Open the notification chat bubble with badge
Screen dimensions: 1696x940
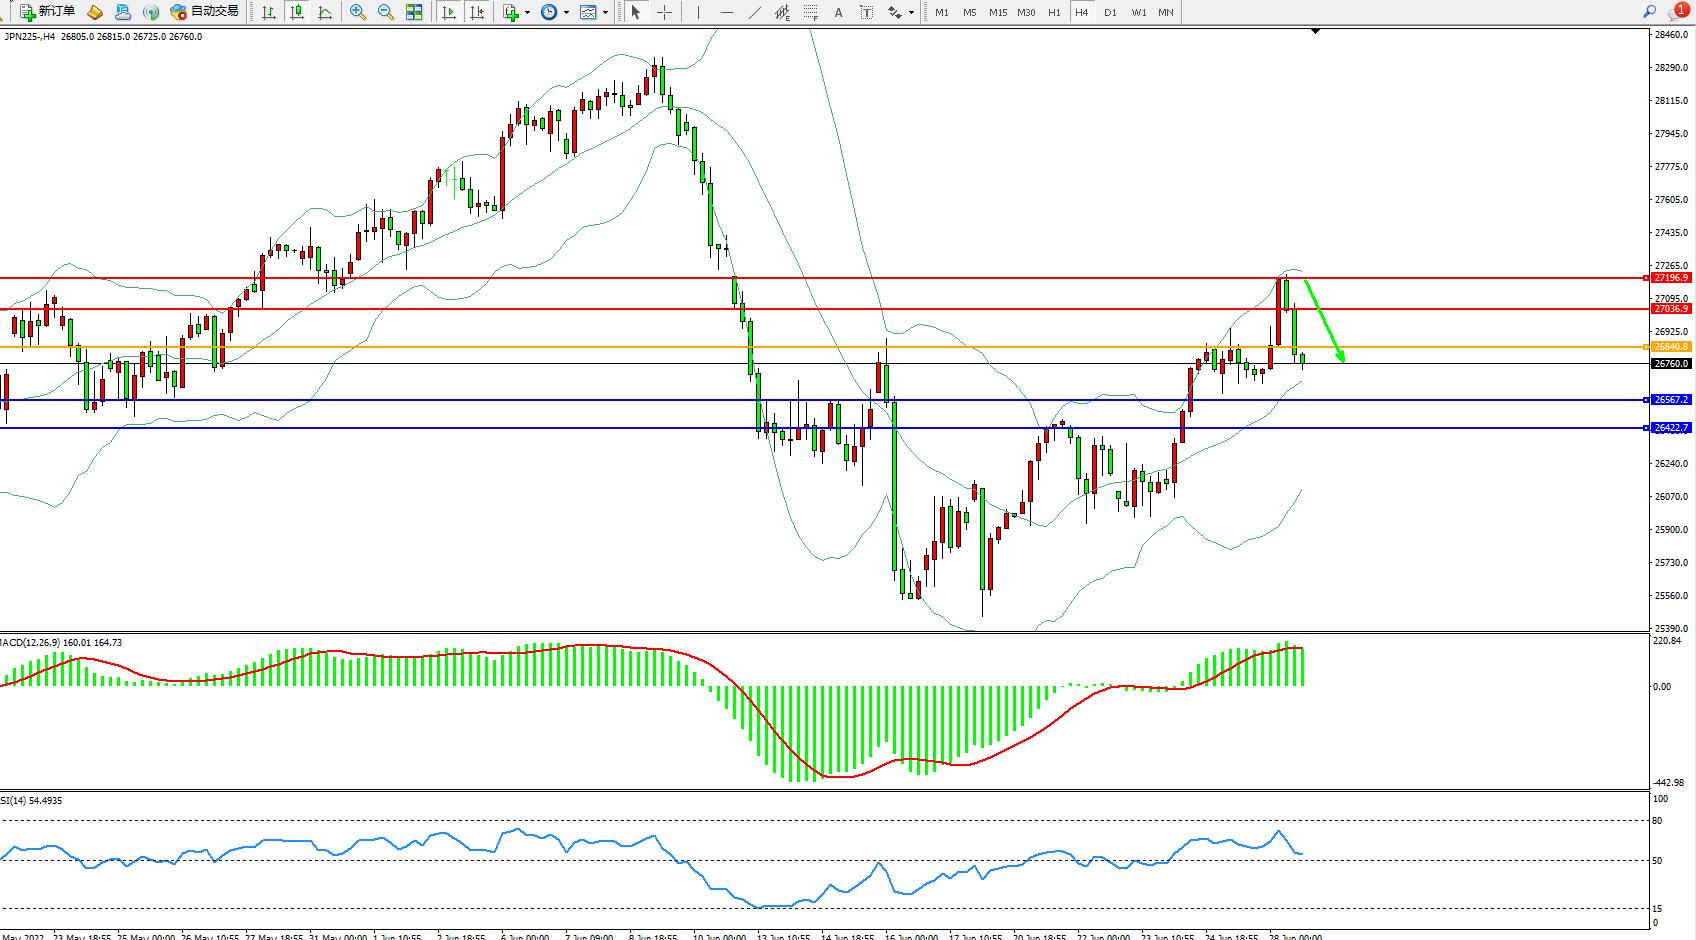[x=1678, y=11]
